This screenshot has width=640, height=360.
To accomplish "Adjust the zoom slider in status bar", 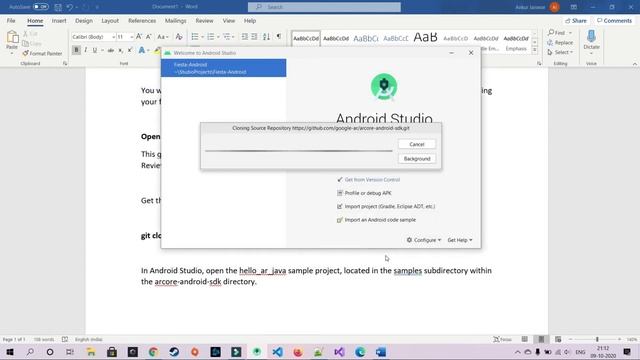I will click(x=597, y=340).
